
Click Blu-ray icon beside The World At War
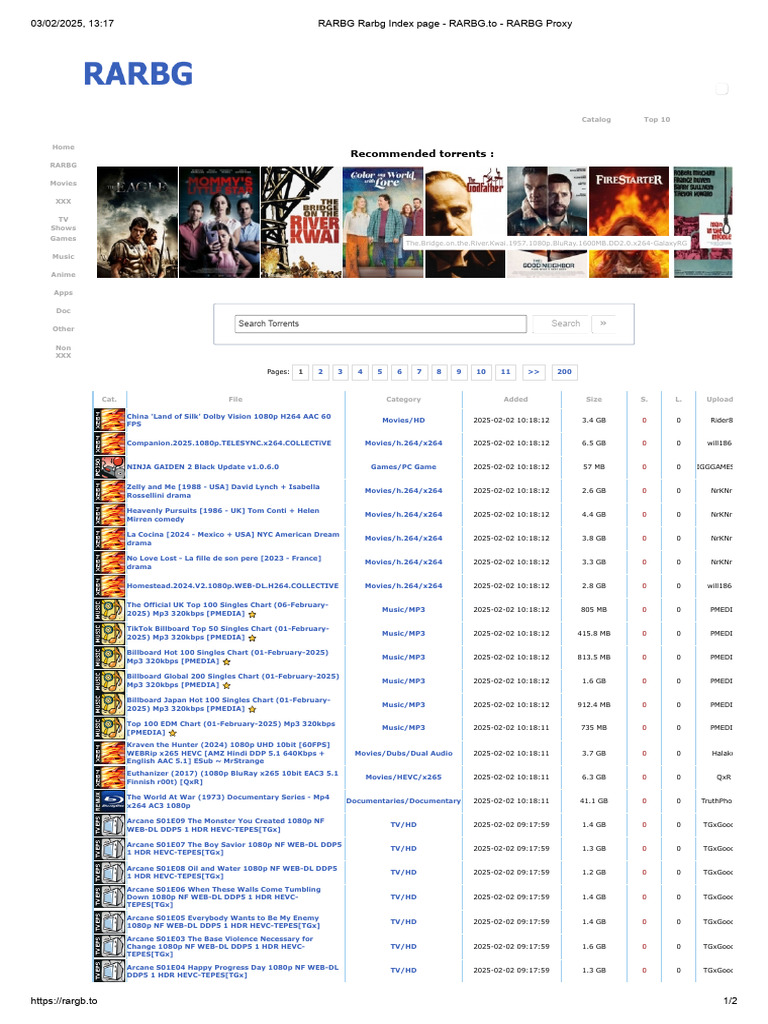tap(109, 801)
